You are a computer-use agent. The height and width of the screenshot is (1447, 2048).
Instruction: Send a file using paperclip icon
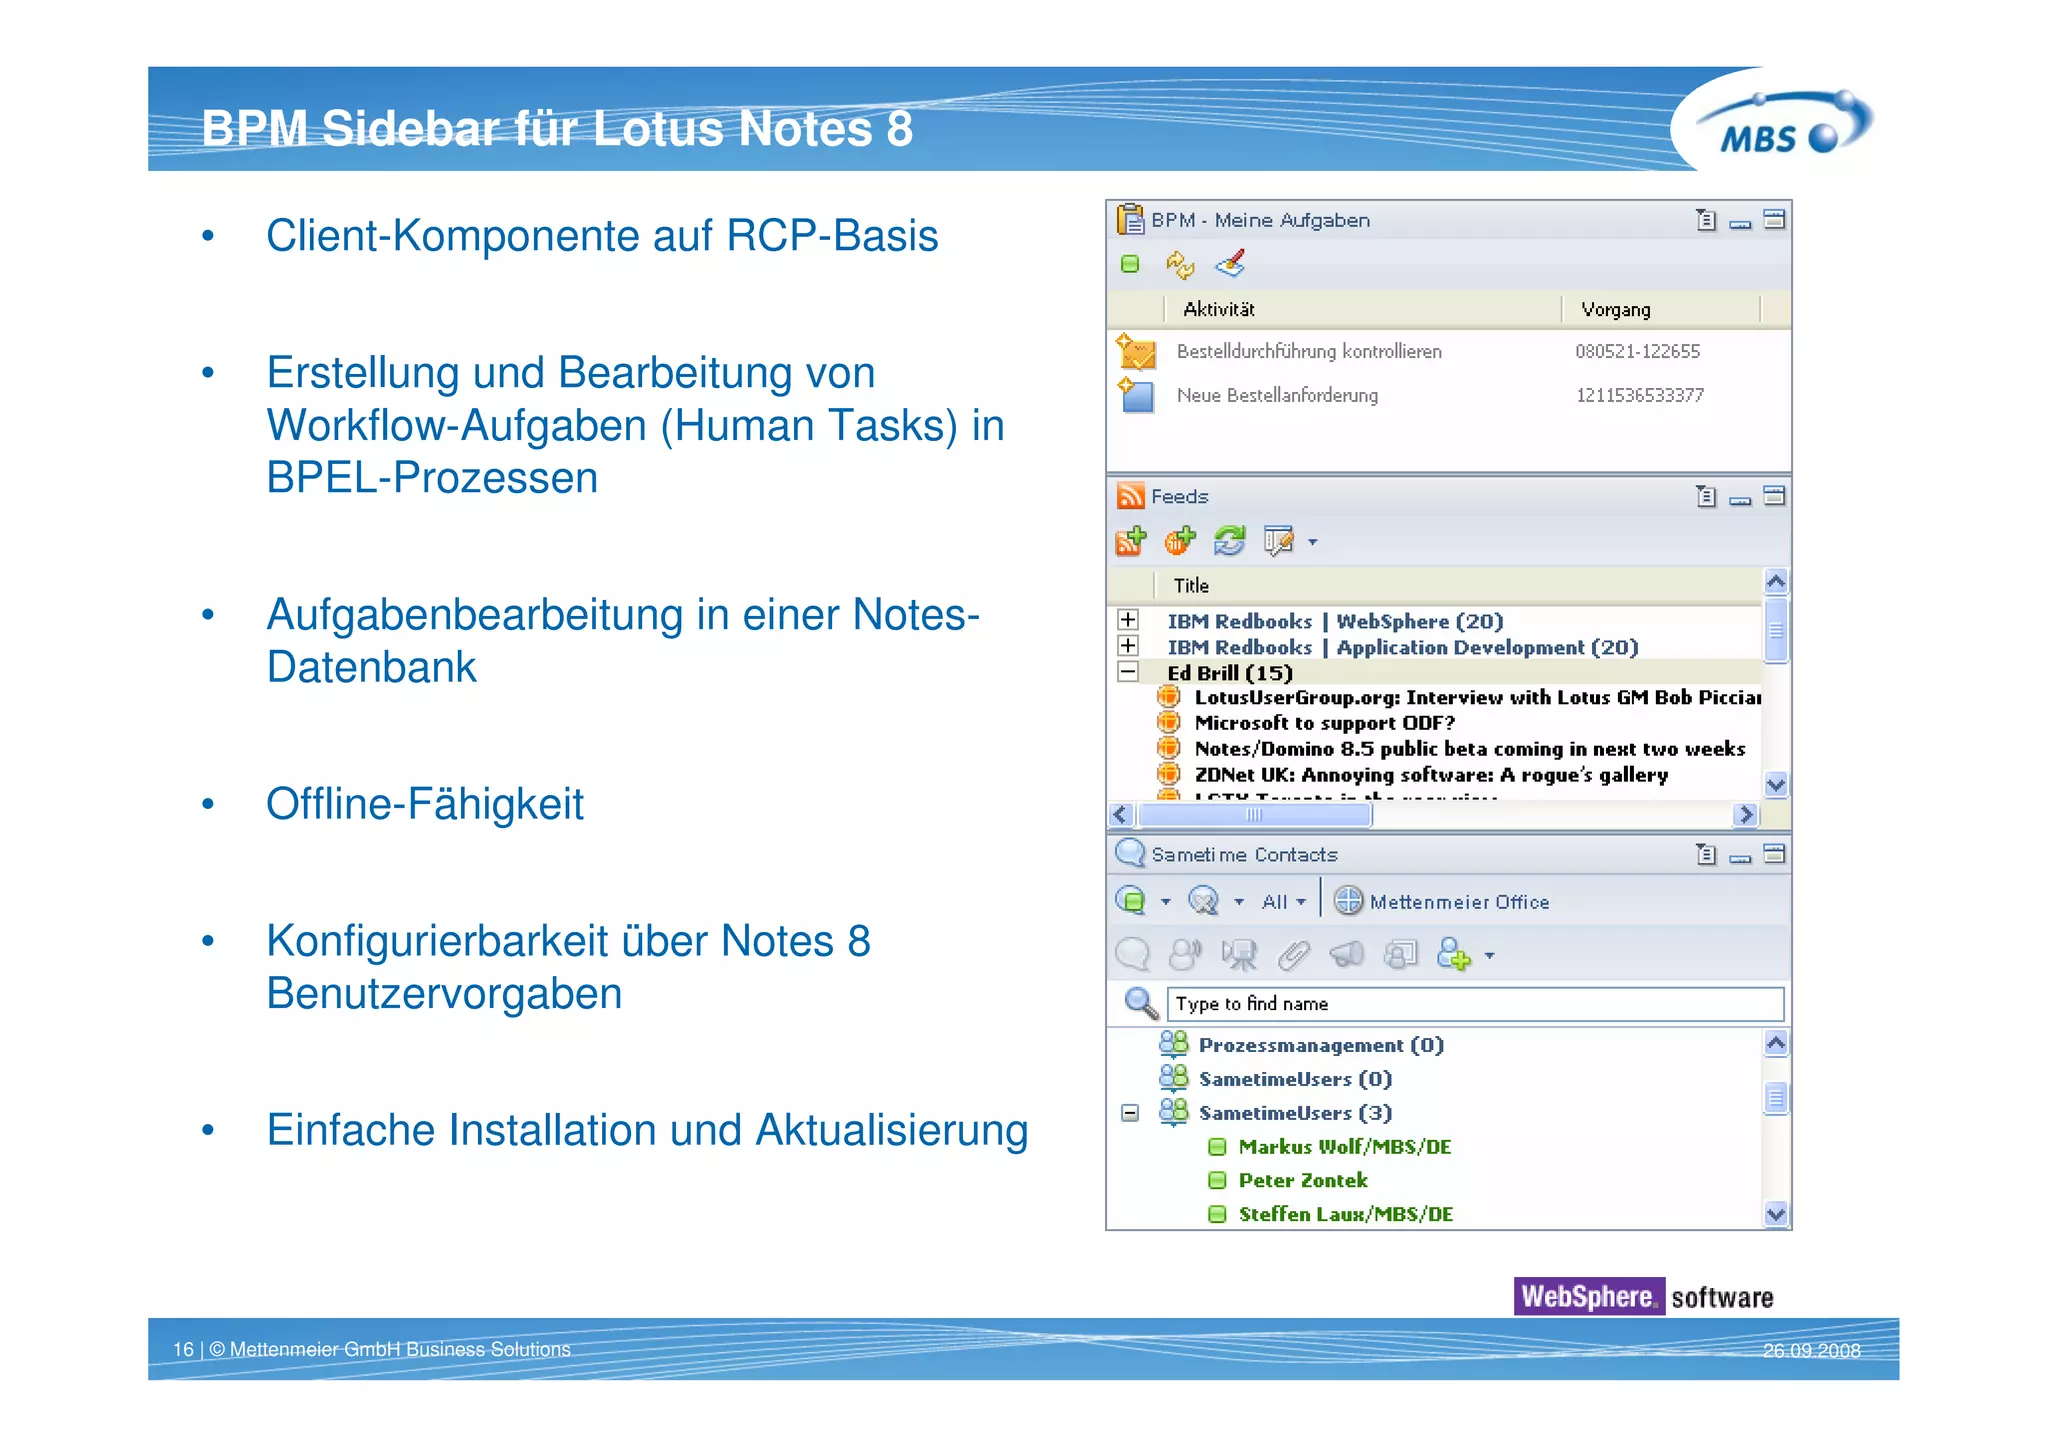[x=1293, y=955]
